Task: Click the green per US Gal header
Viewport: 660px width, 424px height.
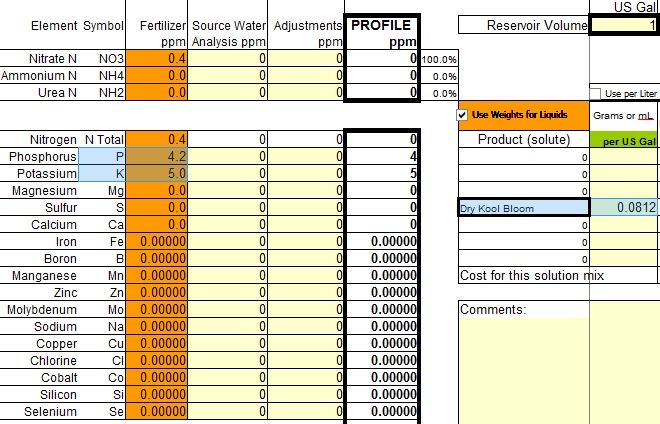Action: click(624, 139)
